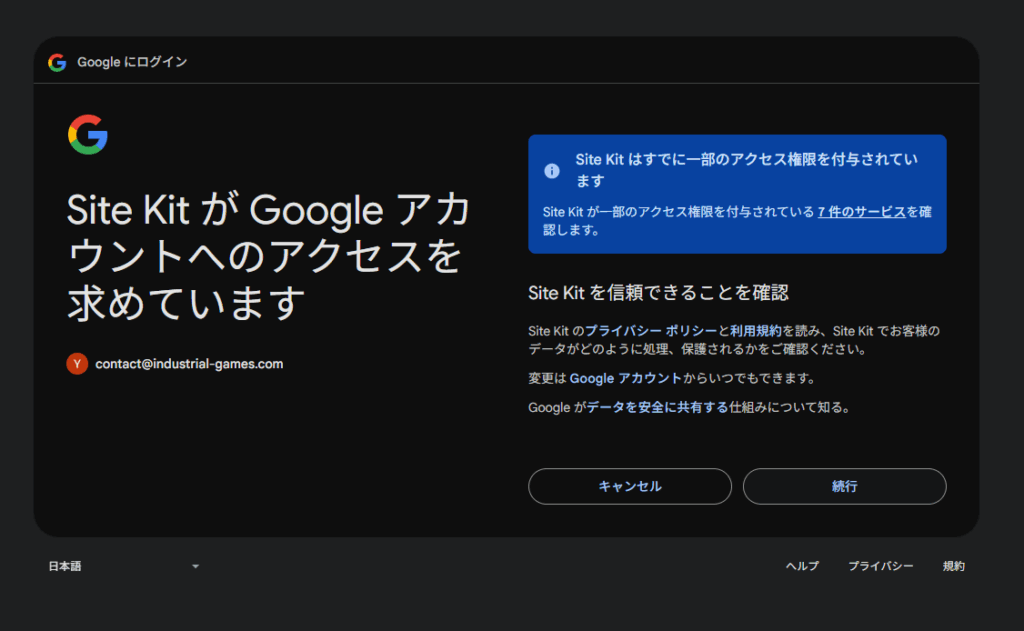This screenshot has height=631, width=1024.
Task: Click the small Google logo in the header
Action: 57,62
